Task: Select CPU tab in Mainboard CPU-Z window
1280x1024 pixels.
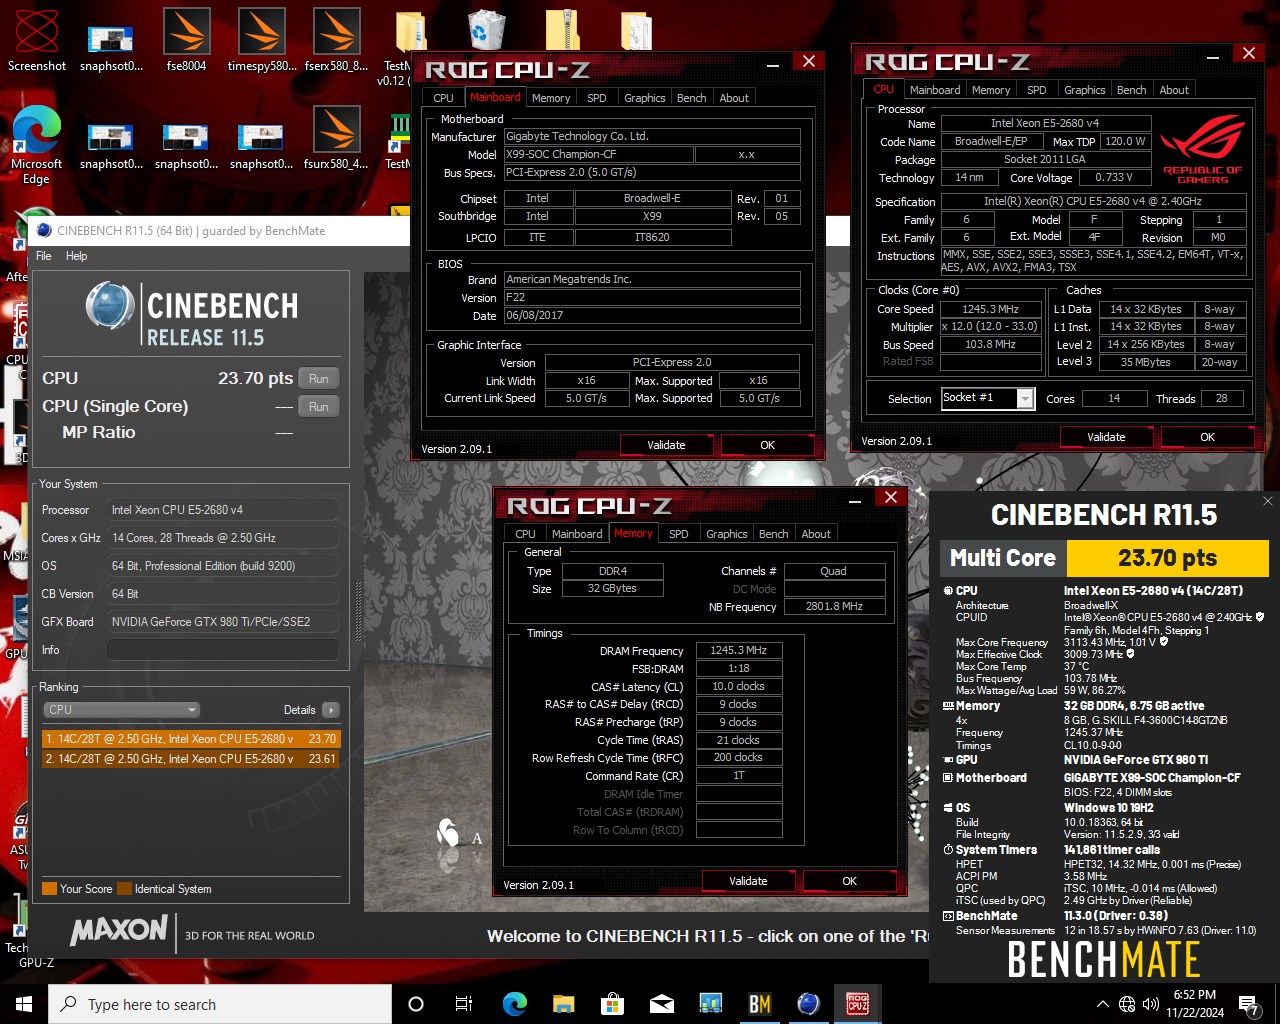Action: pos(444,98)
